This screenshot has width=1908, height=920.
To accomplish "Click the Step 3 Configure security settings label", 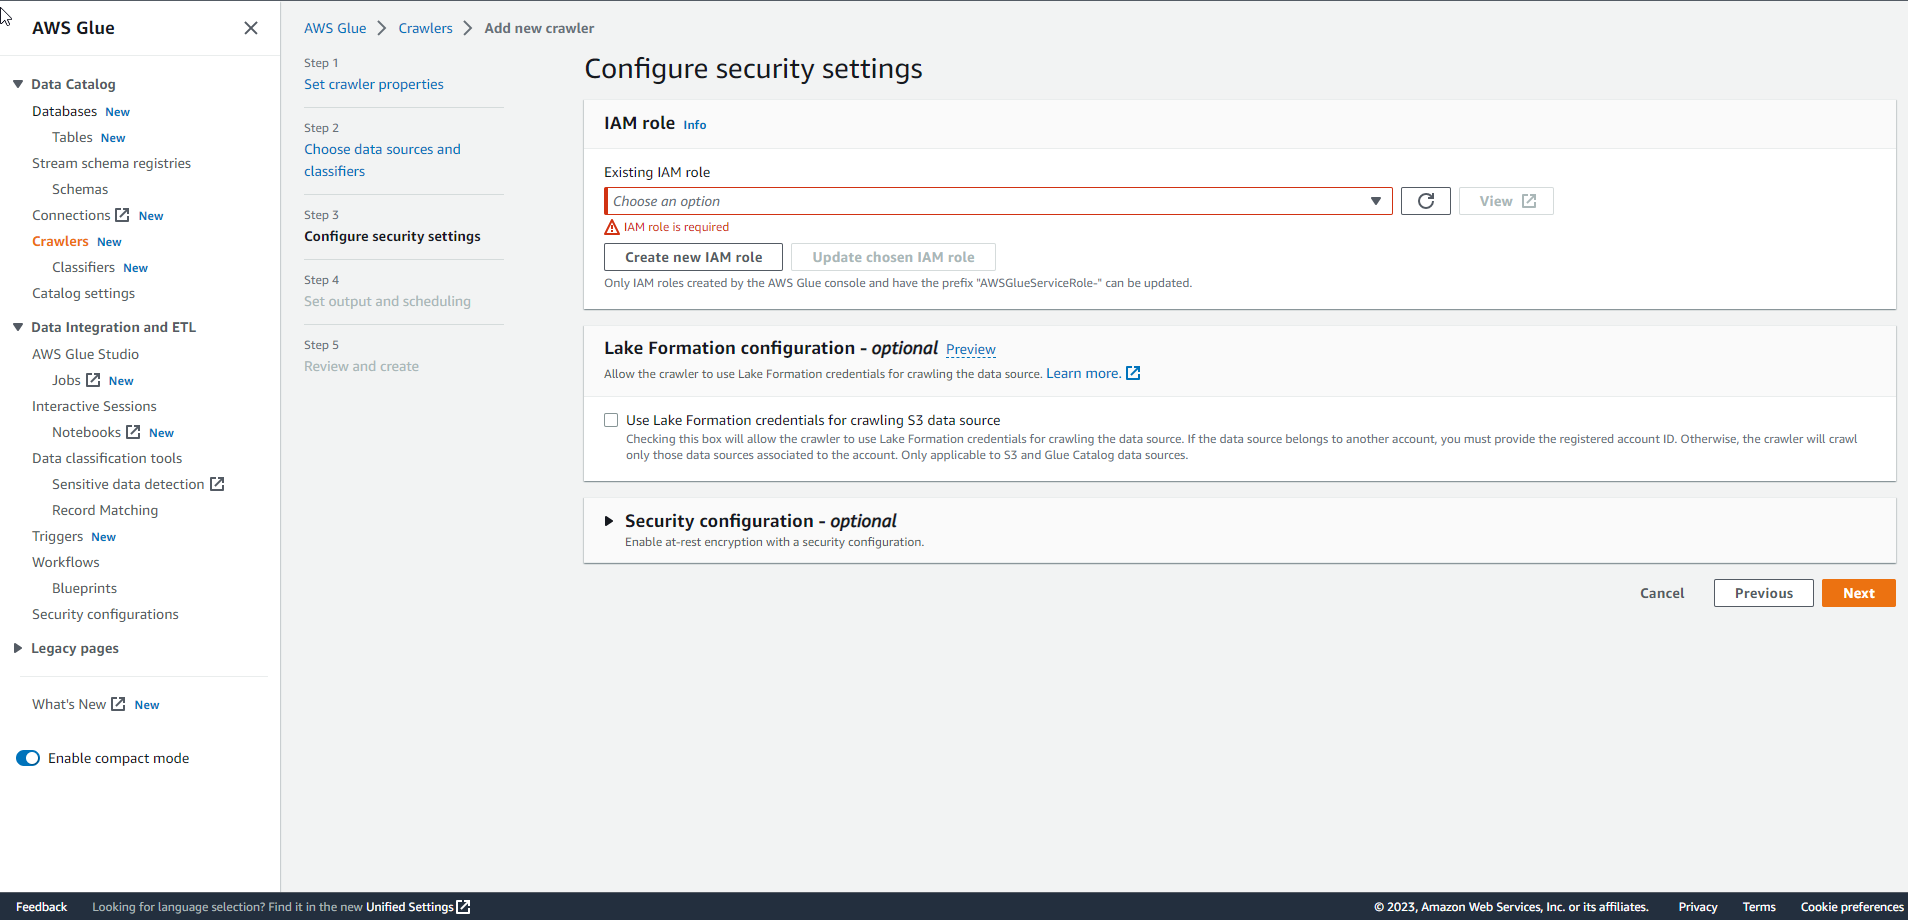I will pos(392,236).
